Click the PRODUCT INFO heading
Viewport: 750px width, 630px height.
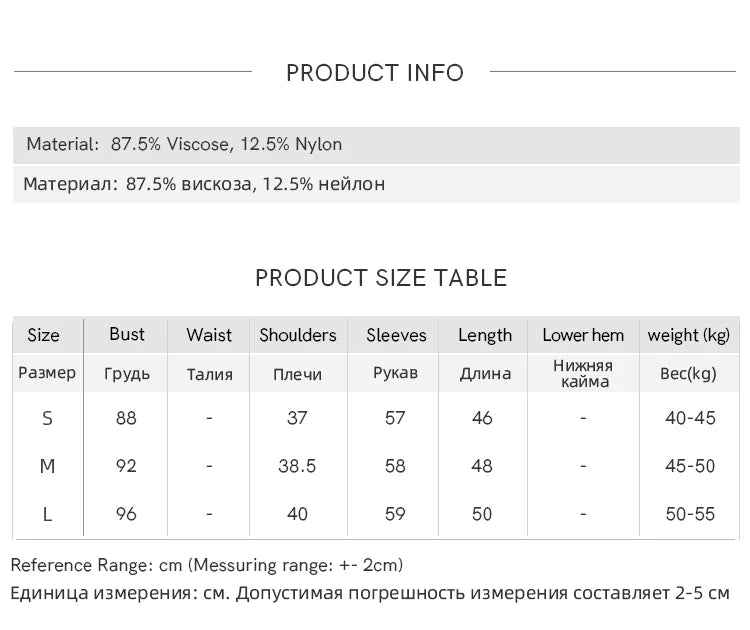pyautogui.click(x=375, y=73)
